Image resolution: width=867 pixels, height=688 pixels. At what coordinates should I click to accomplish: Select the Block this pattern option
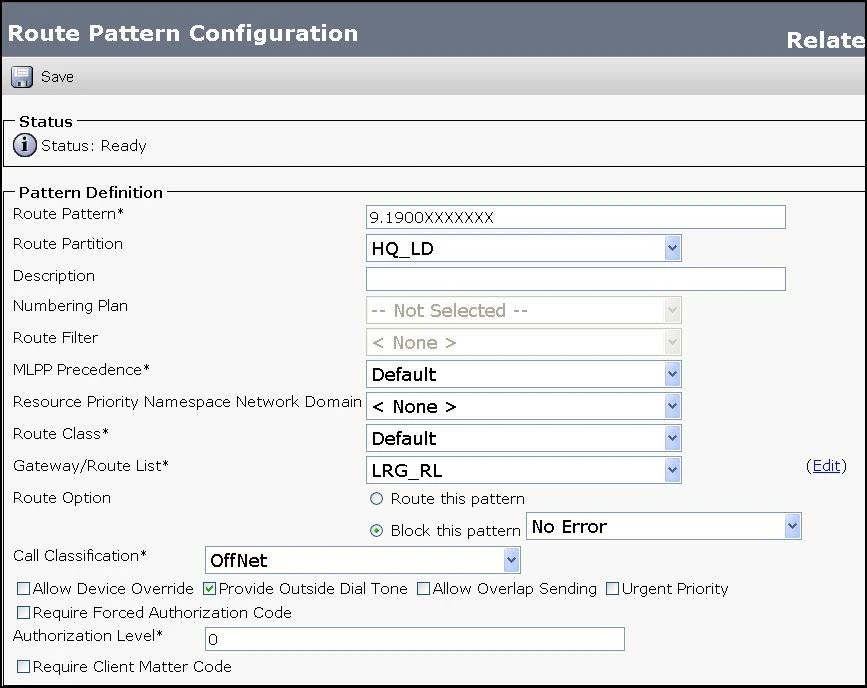(376, 531)
